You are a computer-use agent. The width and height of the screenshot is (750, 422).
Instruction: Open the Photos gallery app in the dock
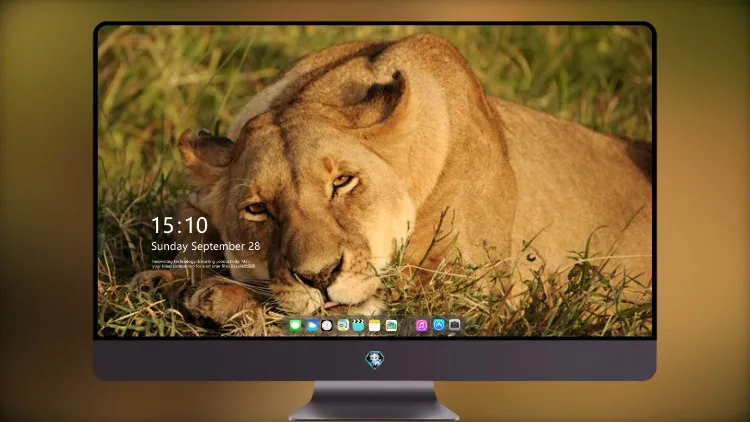tap(391, 326)
